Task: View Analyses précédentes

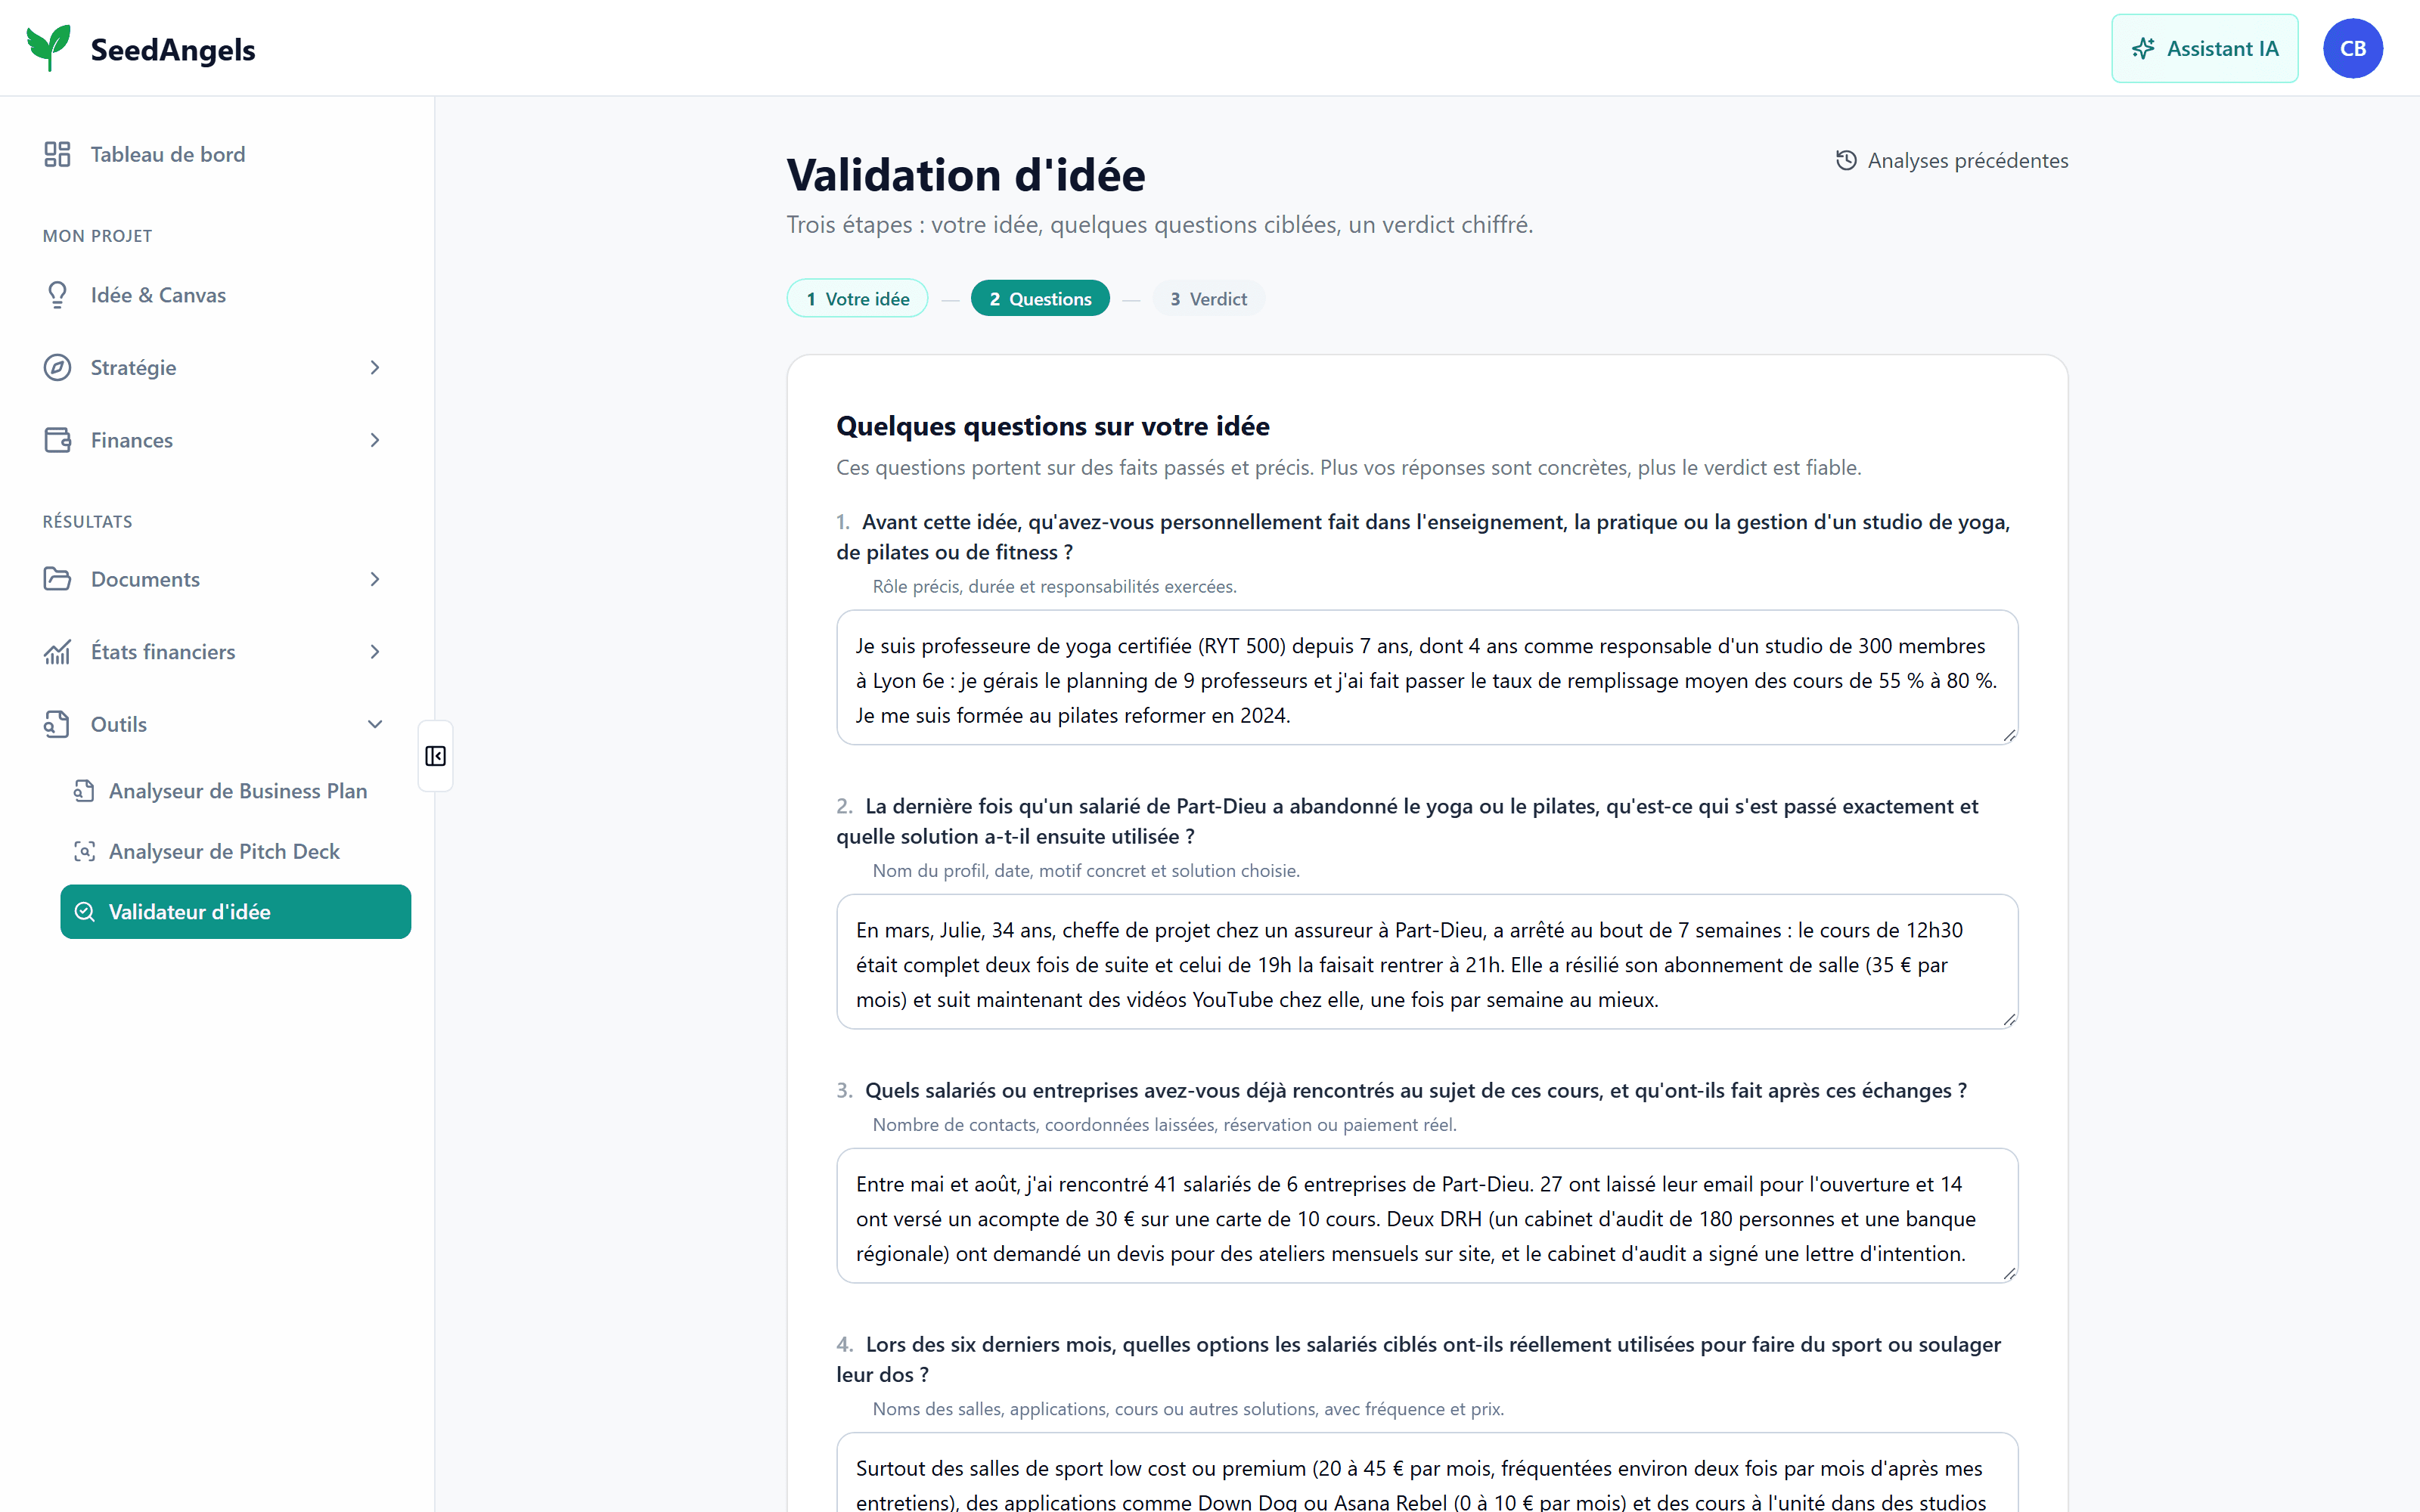Action: 1952,160
